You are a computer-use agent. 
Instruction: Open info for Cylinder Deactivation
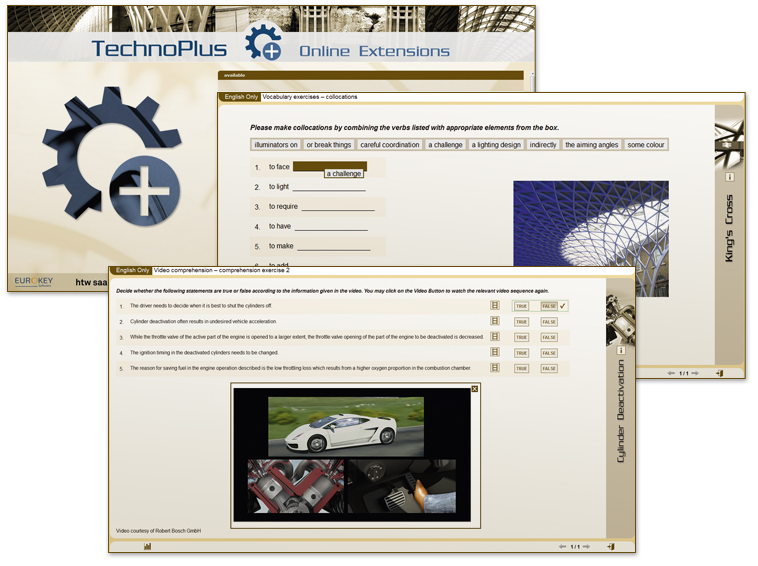click(x=620, y=351)
